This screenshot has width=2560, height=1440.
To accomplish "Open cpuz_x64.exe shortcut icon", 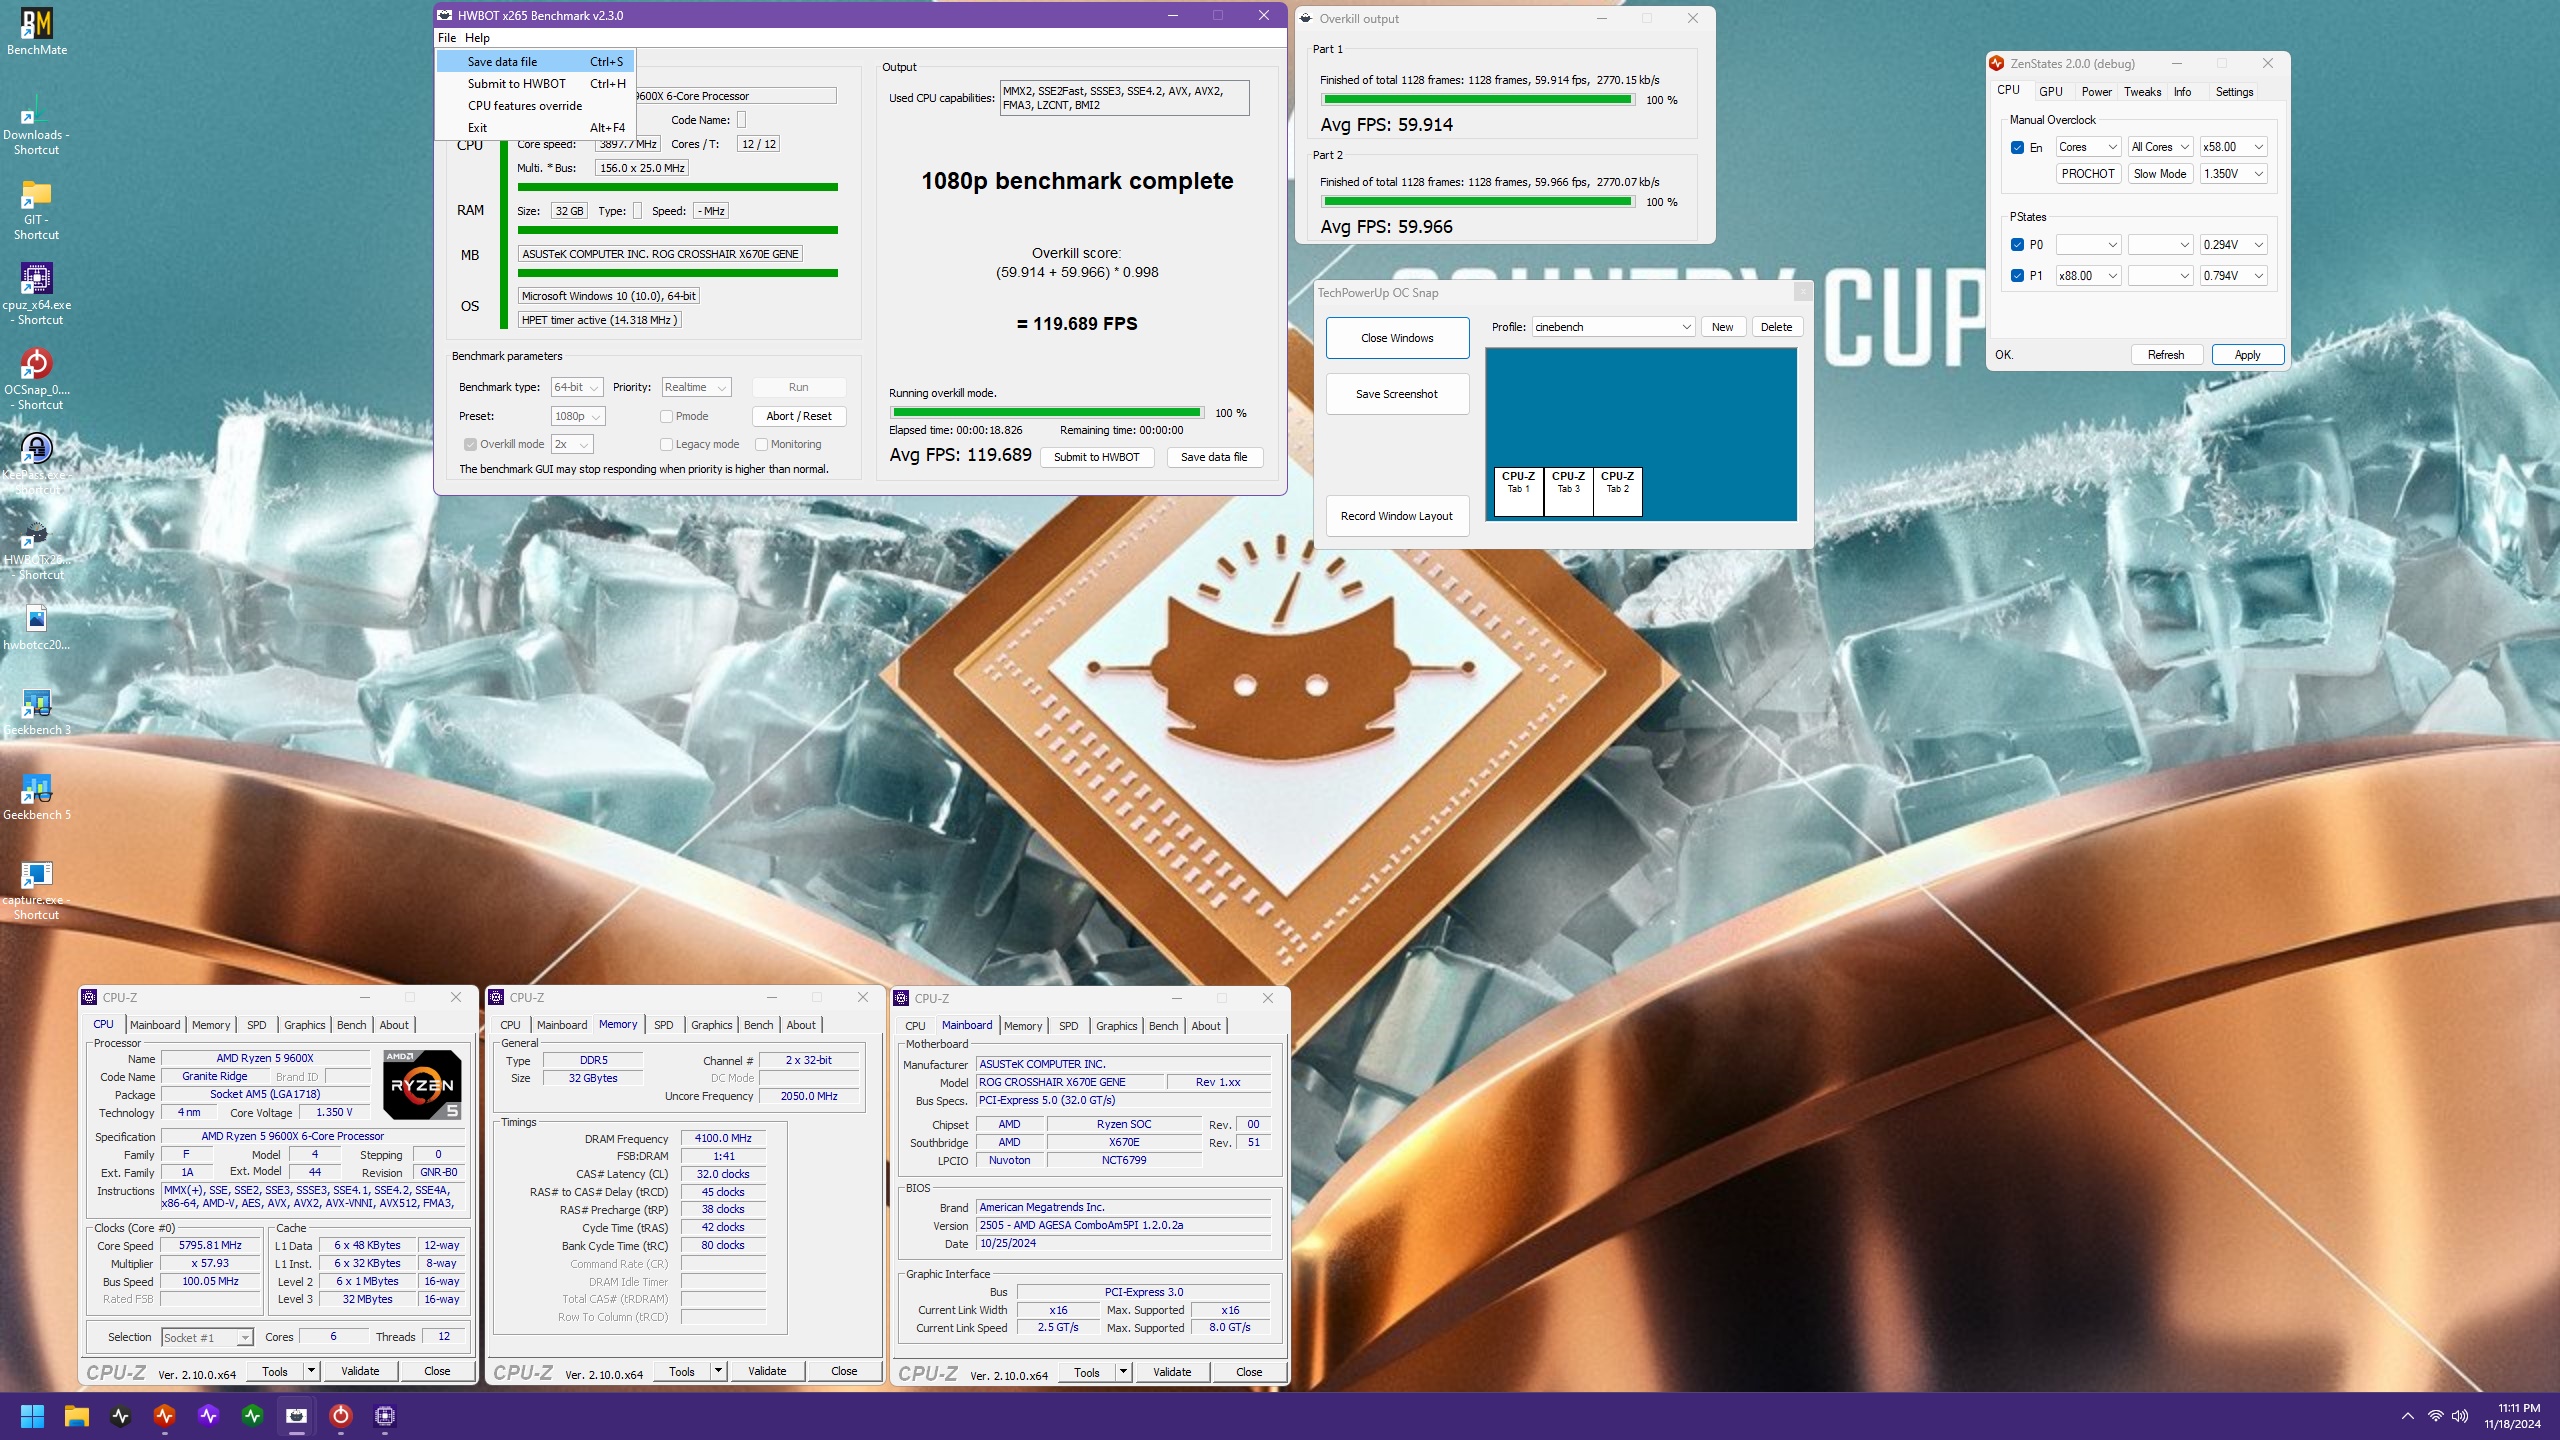I will click(36, 295).
